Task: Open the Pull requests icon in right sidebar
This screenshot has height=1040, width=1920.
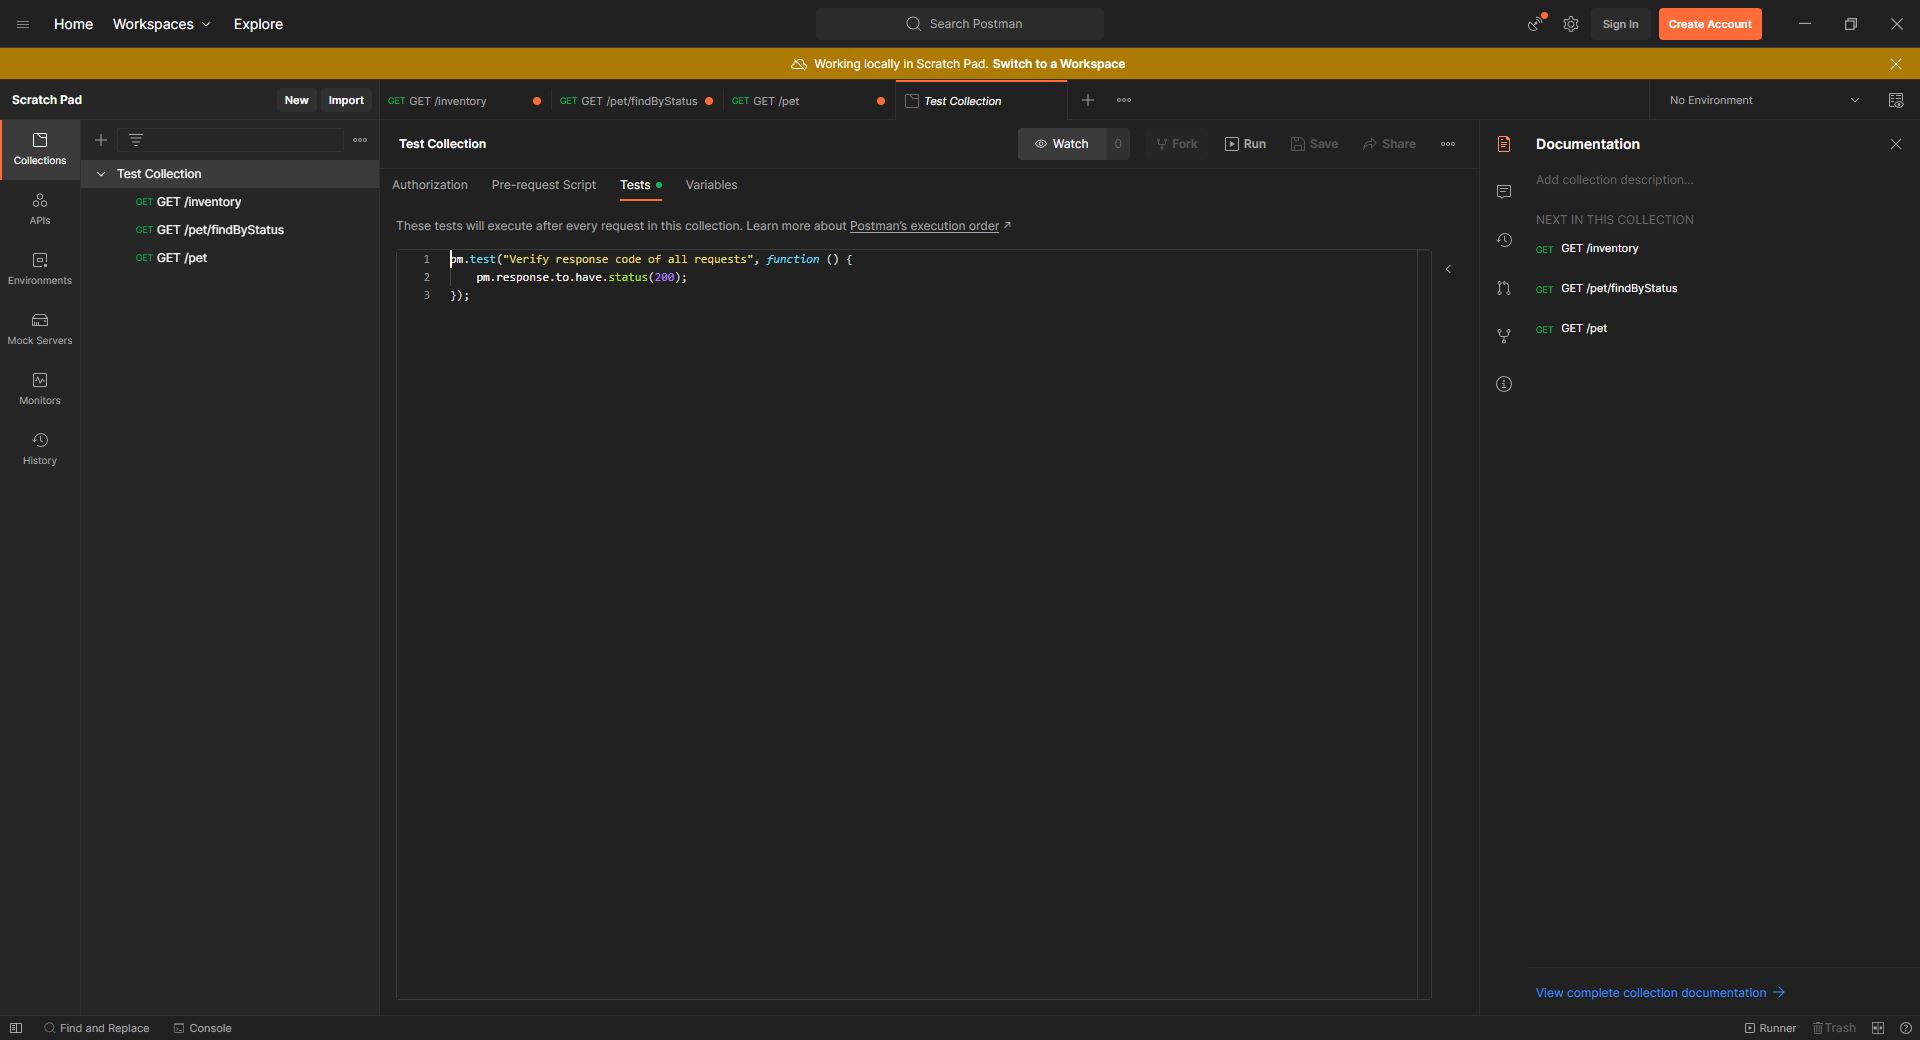Action: 1504,288
